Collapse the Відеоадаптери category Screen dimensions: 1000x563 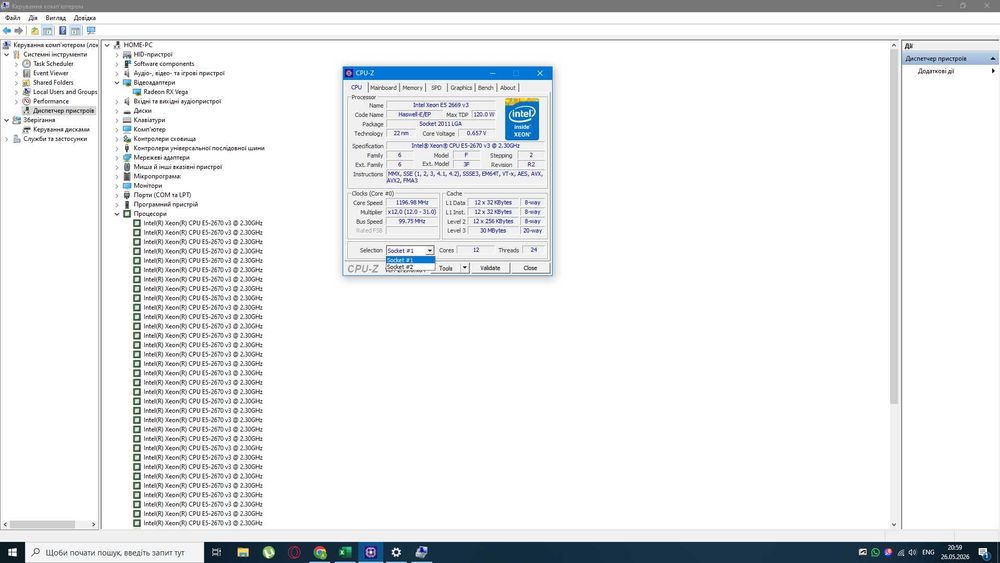[117, 83]
